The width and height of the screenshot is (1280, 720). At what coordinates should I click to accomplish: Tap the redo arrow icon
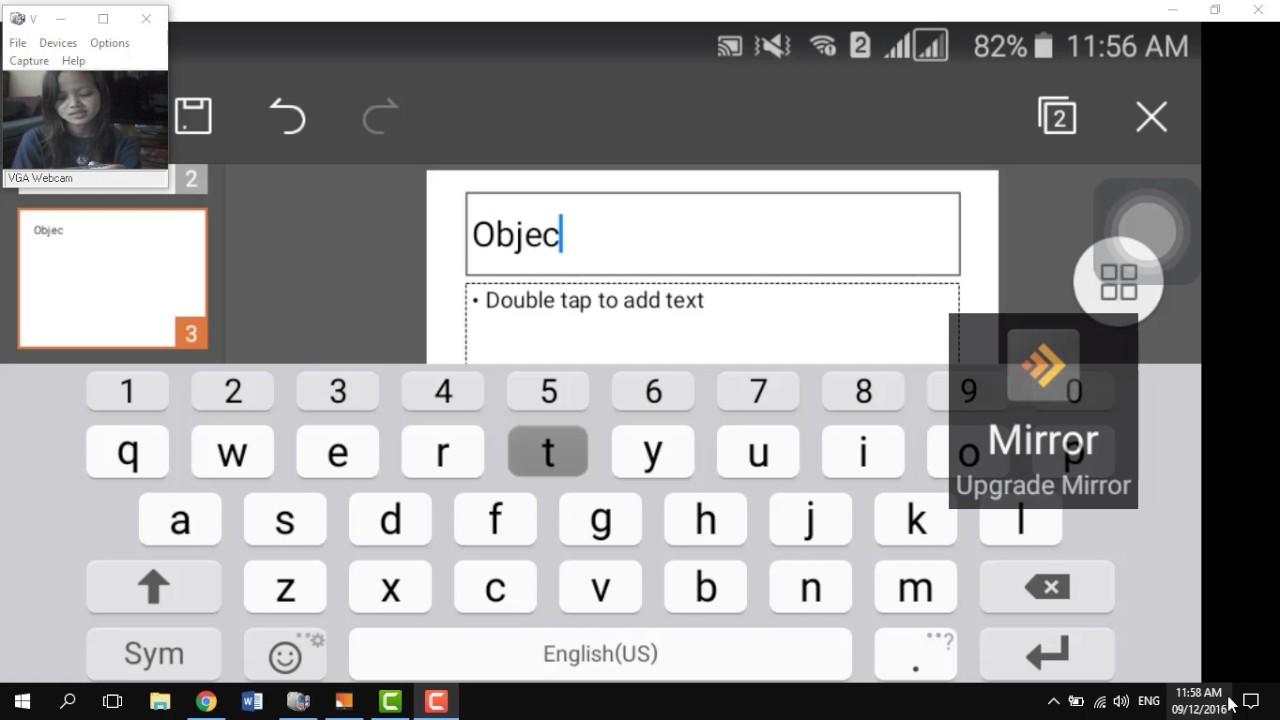tap(380, 116)
